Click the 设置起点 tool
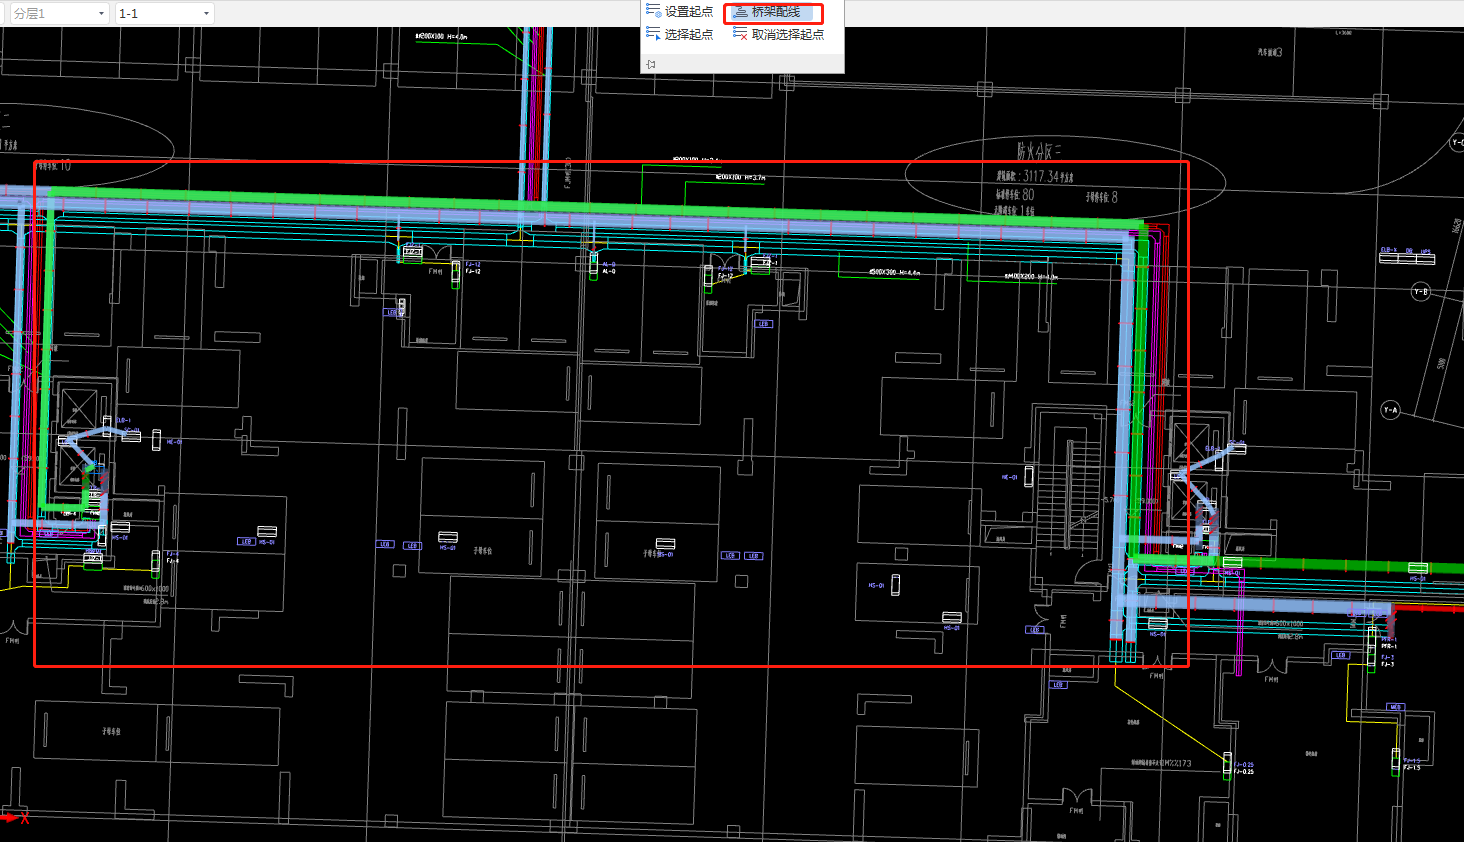The height and width of the screenshot is (842, 1464). point(680,12)
